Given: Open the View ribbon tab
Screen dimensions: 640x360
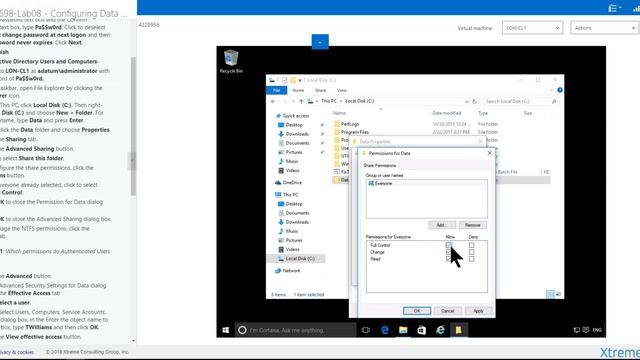Looking at the screenshot, I should (x=342, y=90).
